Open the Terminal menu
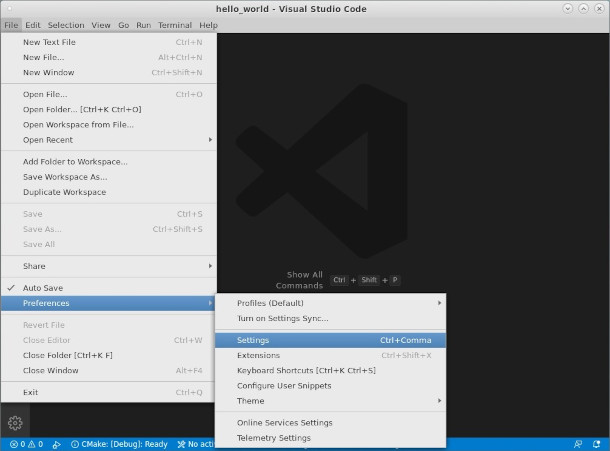Screen dimensions: 610x451 click(175, 25)
